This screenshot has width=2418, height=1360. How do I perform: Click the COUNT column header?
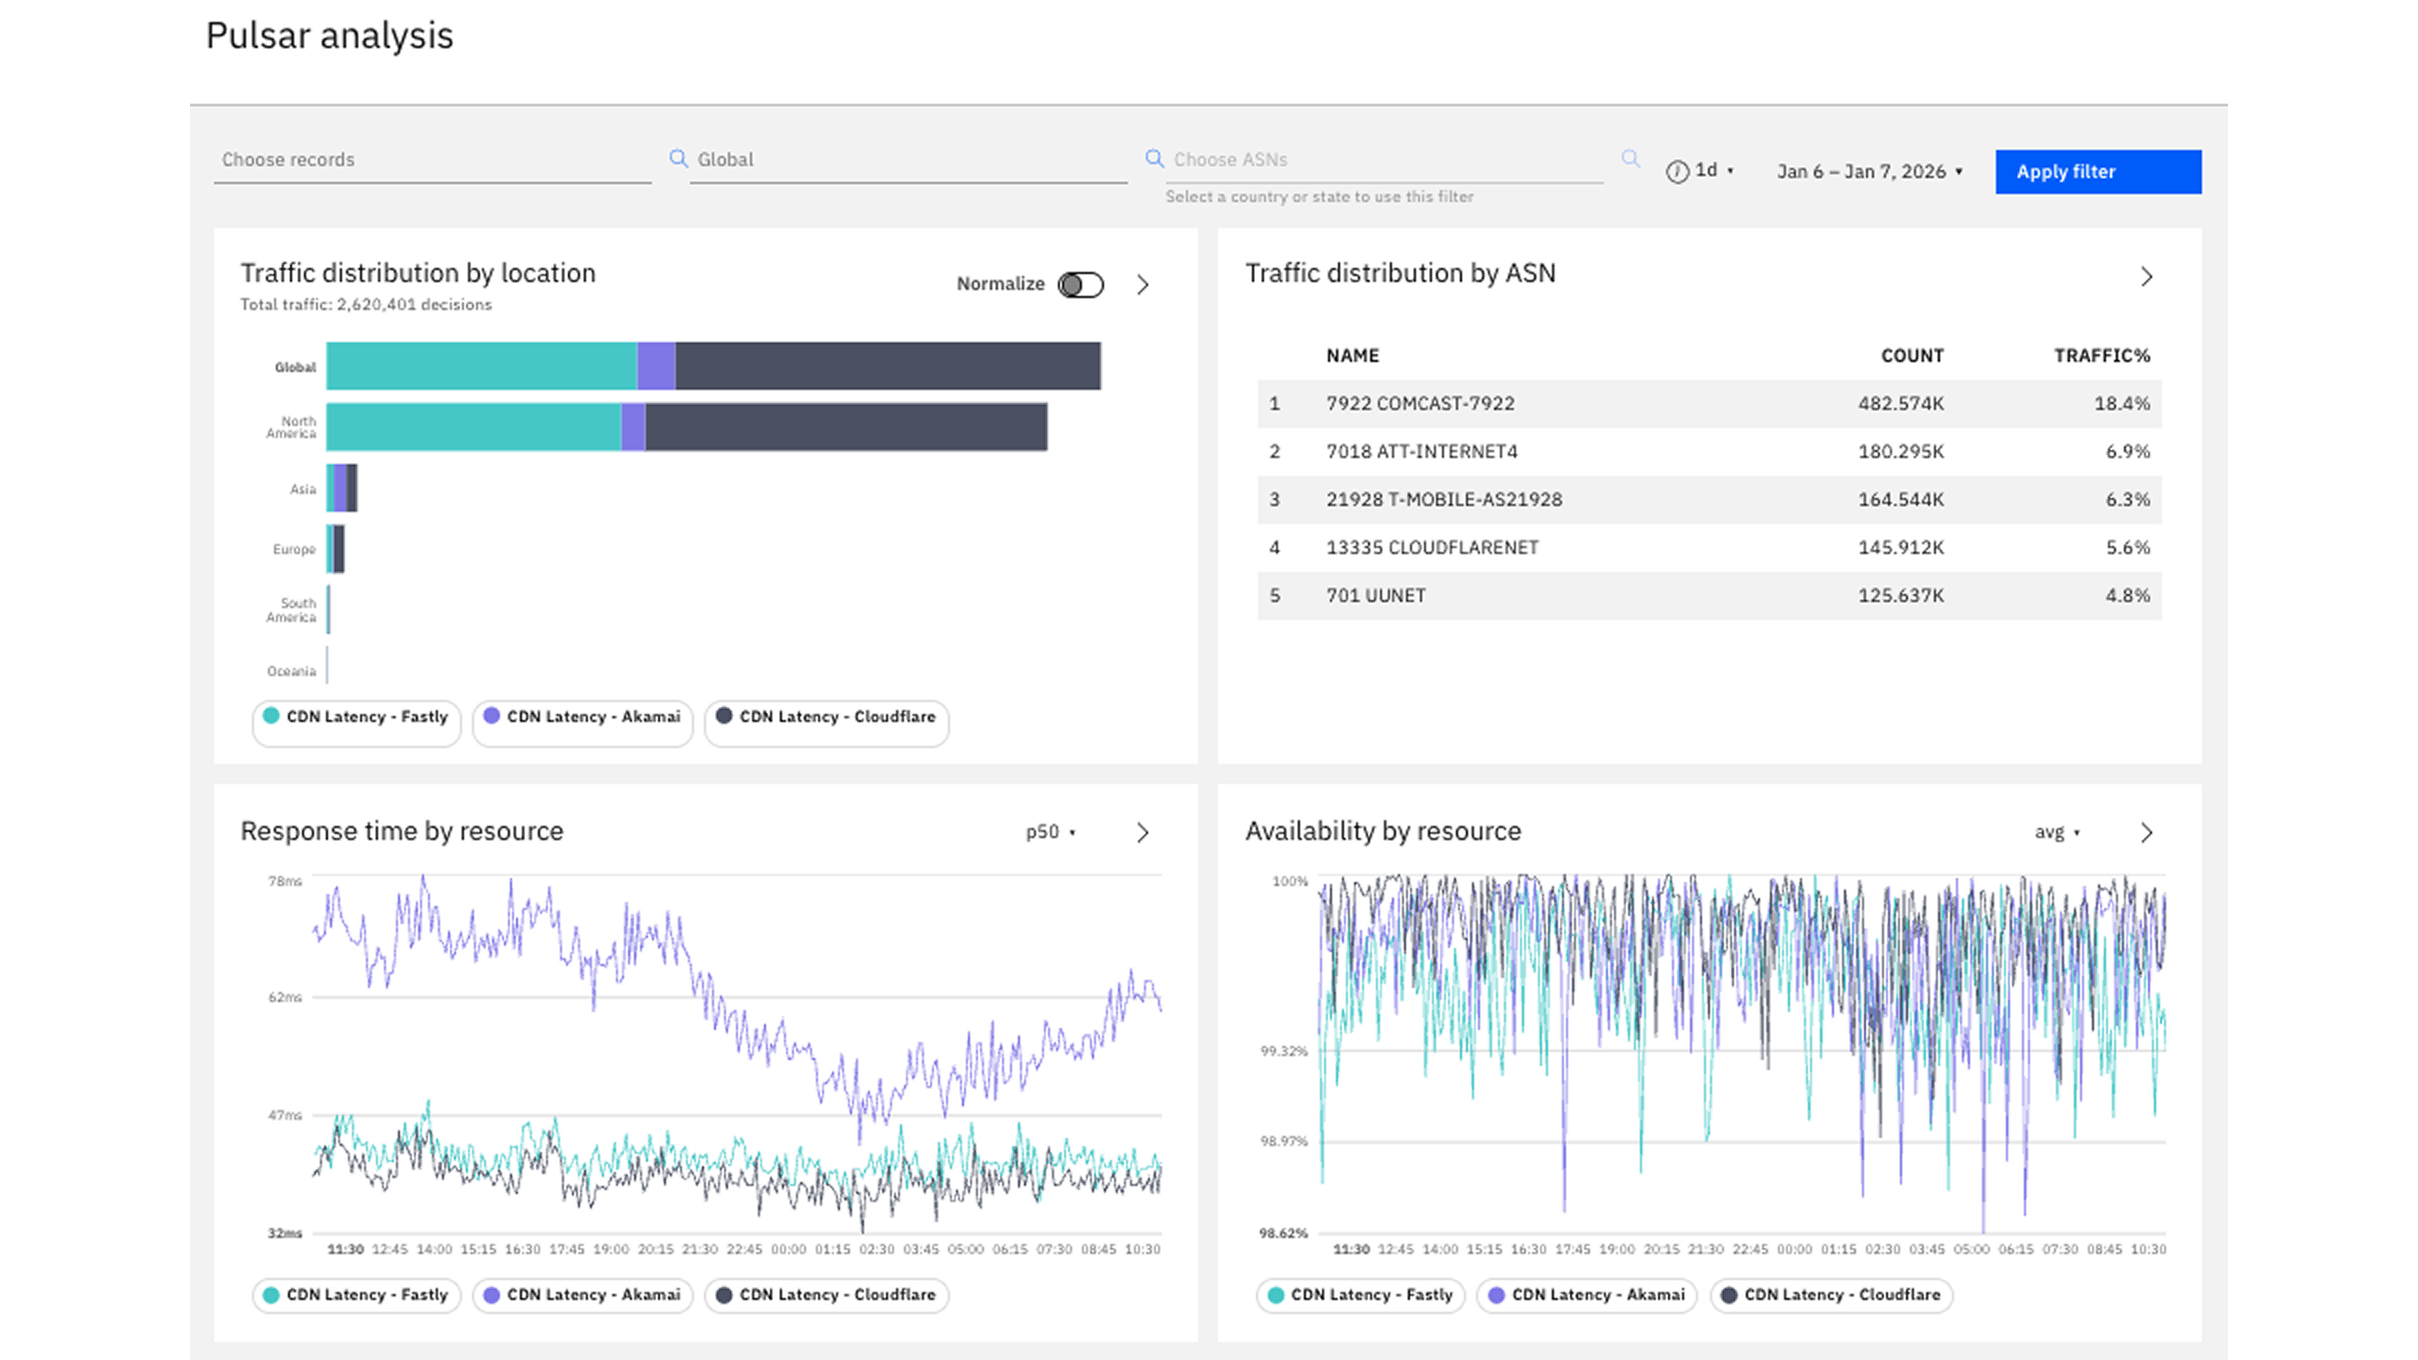point(1912,356)
